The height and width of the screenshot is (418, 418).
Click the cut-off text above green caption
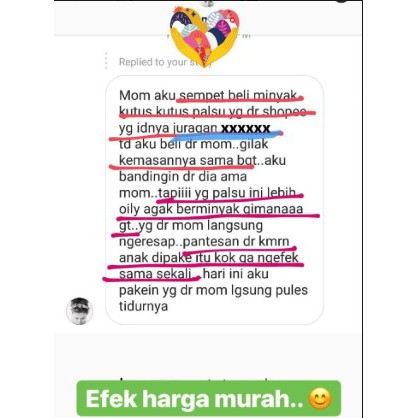point(195,379)
